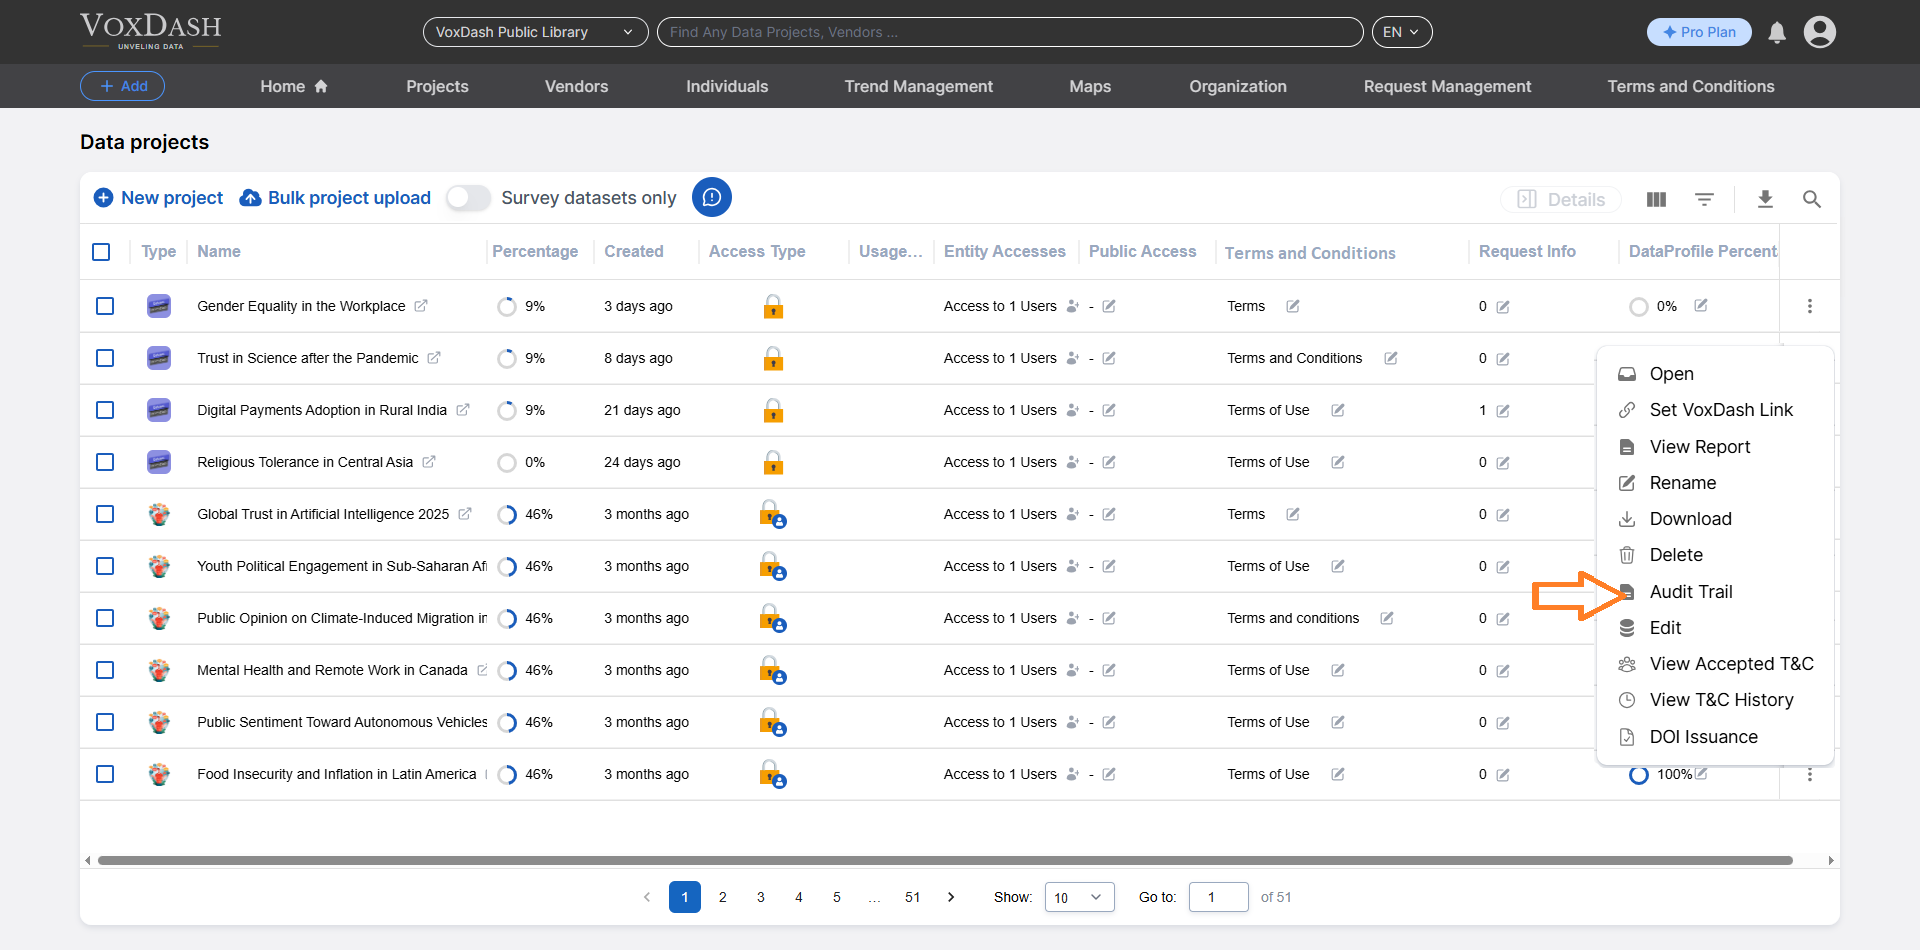
Task: Navigate to the Trend Management tab
Action: click(x=918, y=86)
